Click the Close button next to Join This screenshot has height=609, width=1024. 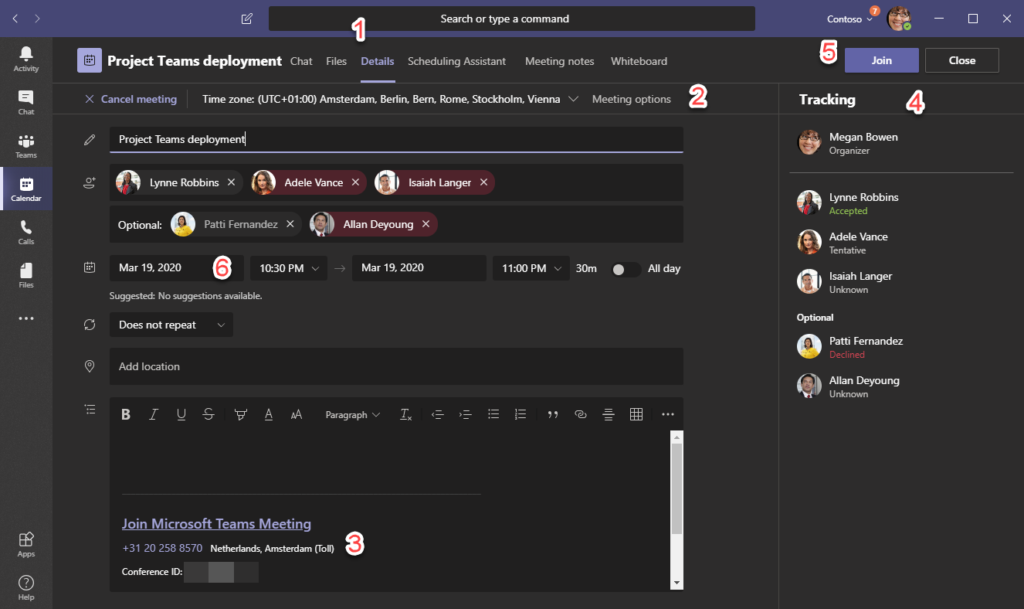962,60
